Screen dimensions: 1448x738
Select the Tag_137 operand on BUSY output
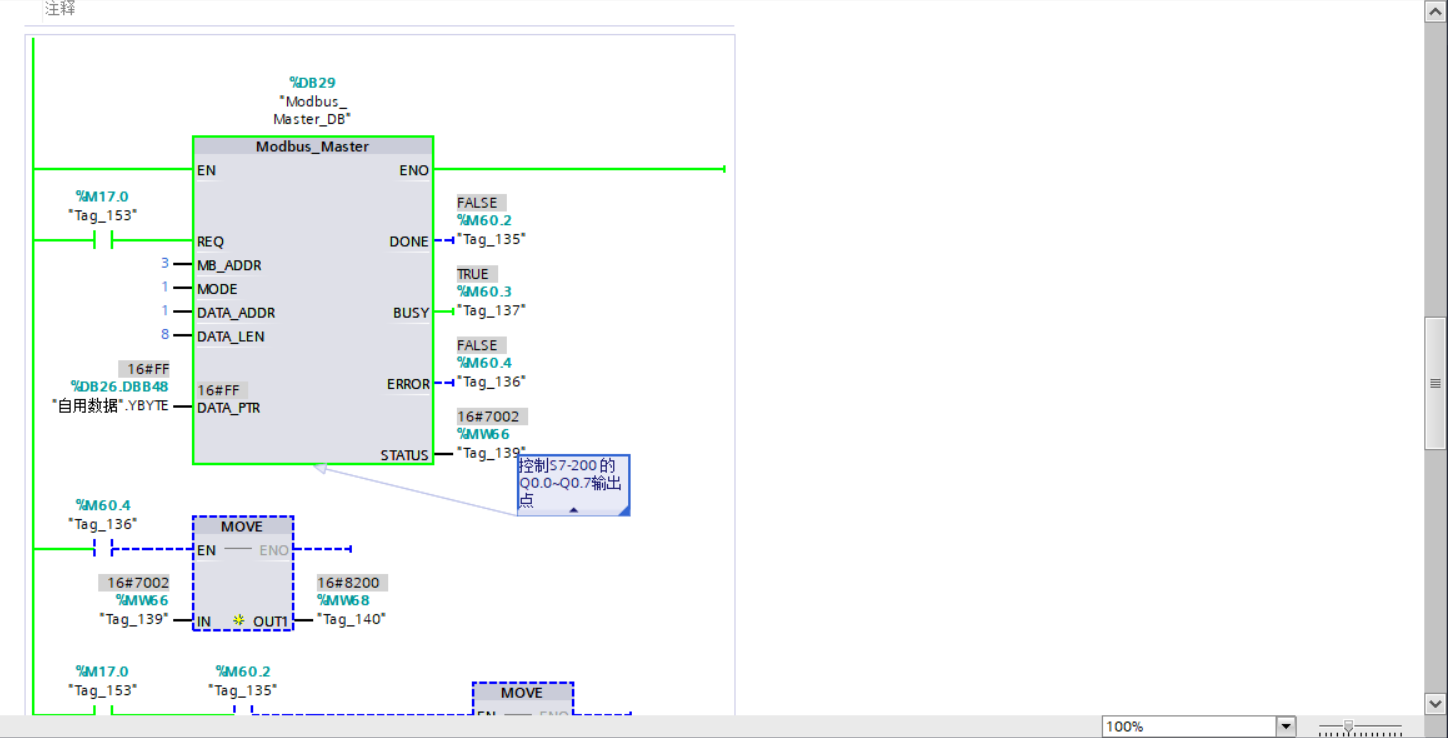tap(491, 310)
